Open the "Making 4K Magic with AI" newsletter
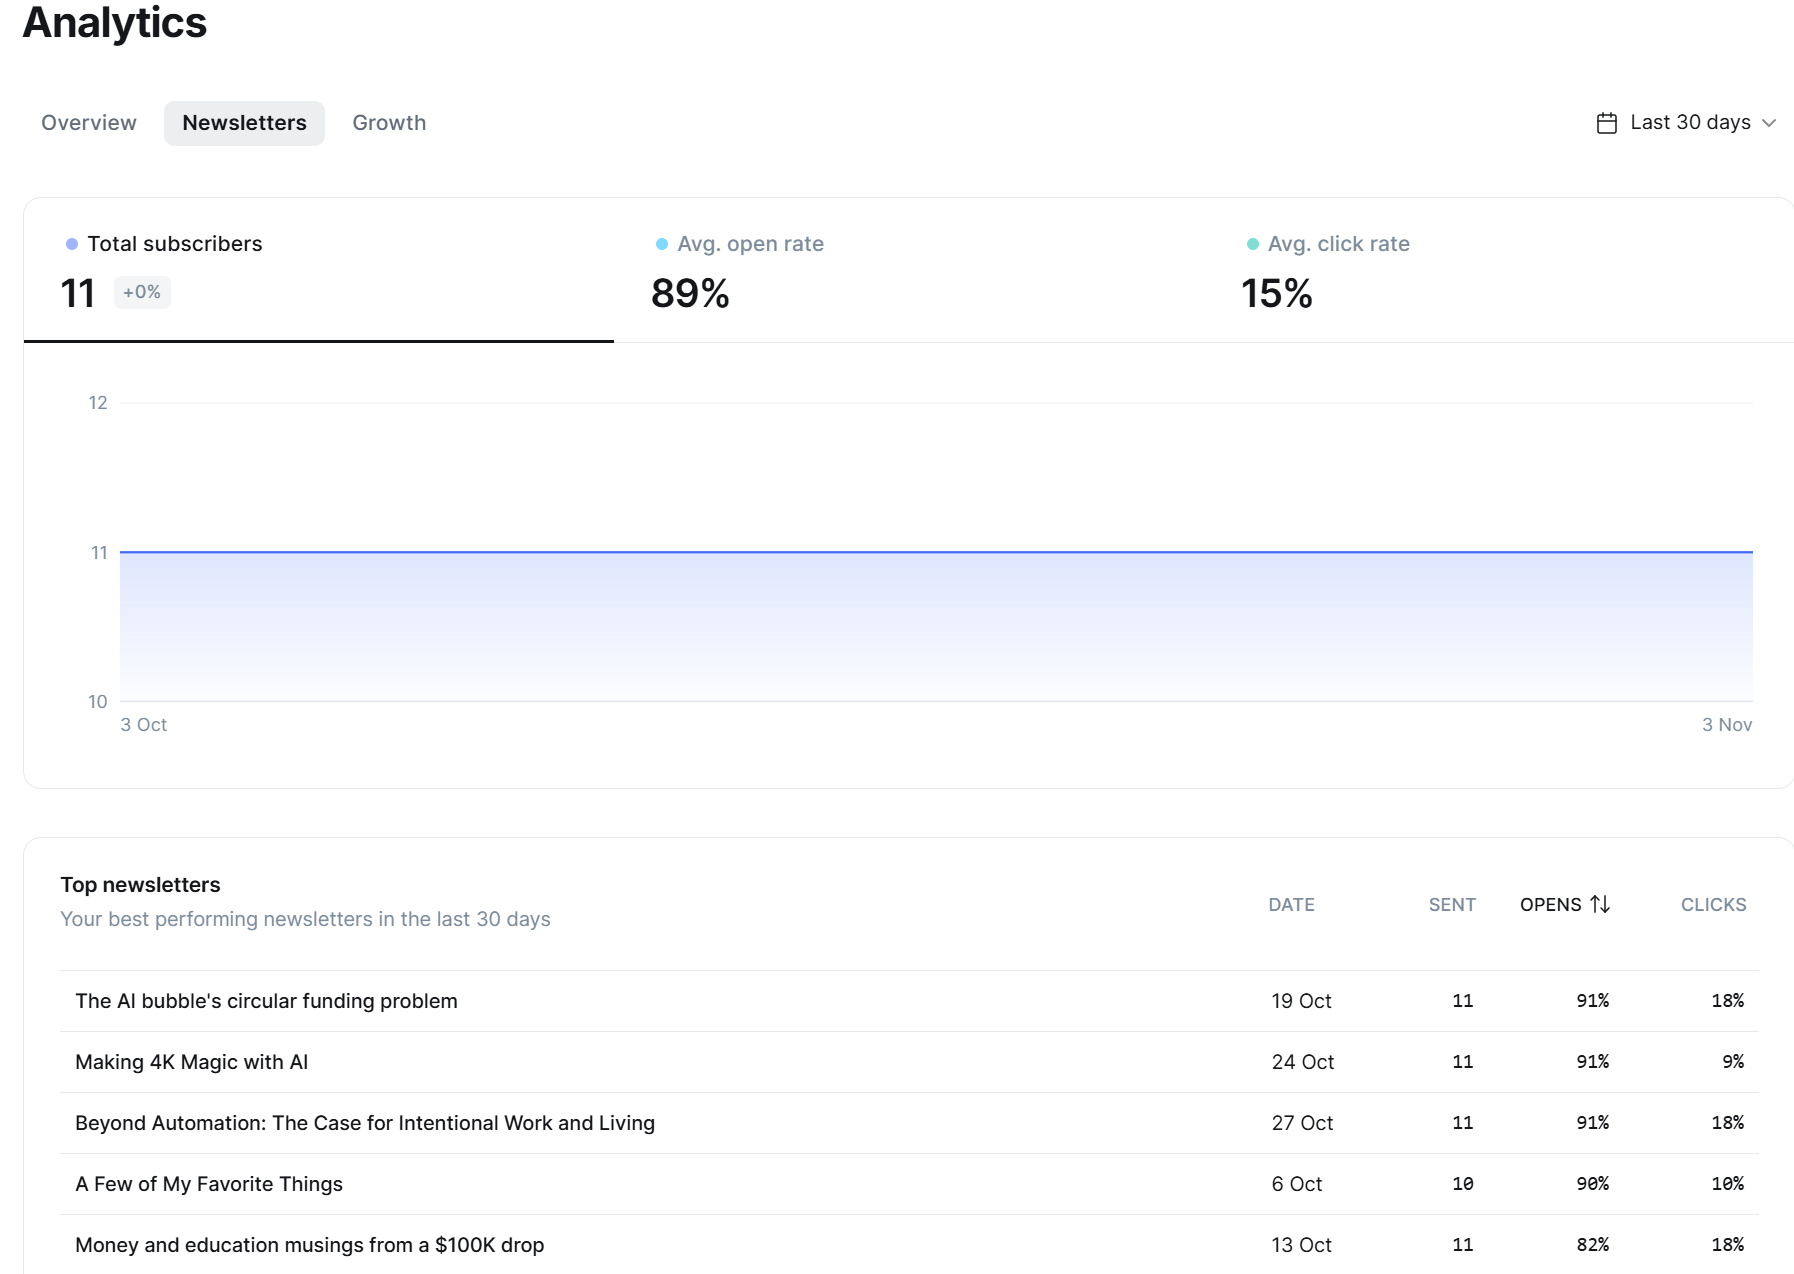The width and height of the screenshot is (1794, 1274). pyautogui.click(x=192, y=1062)
